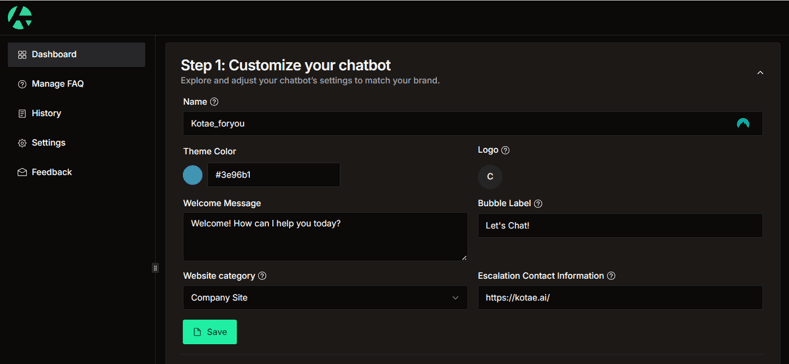Edit the hex color #3e96b1 field
Screen dimensions: 789x364
point(274,175)
